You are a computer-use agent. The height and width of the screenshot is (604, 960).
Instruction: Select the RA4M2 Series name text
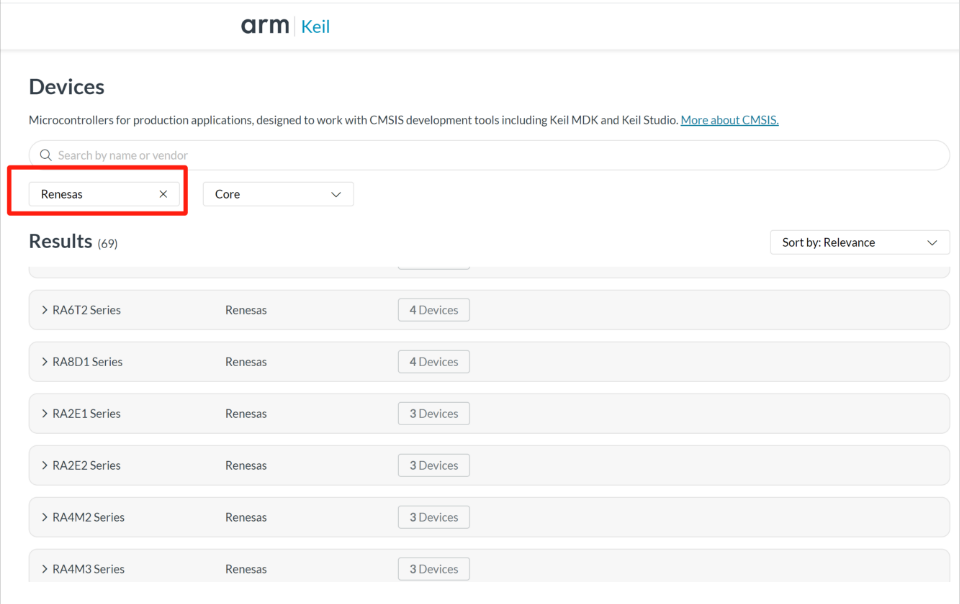pyautogui.click(x=88, y=517)
